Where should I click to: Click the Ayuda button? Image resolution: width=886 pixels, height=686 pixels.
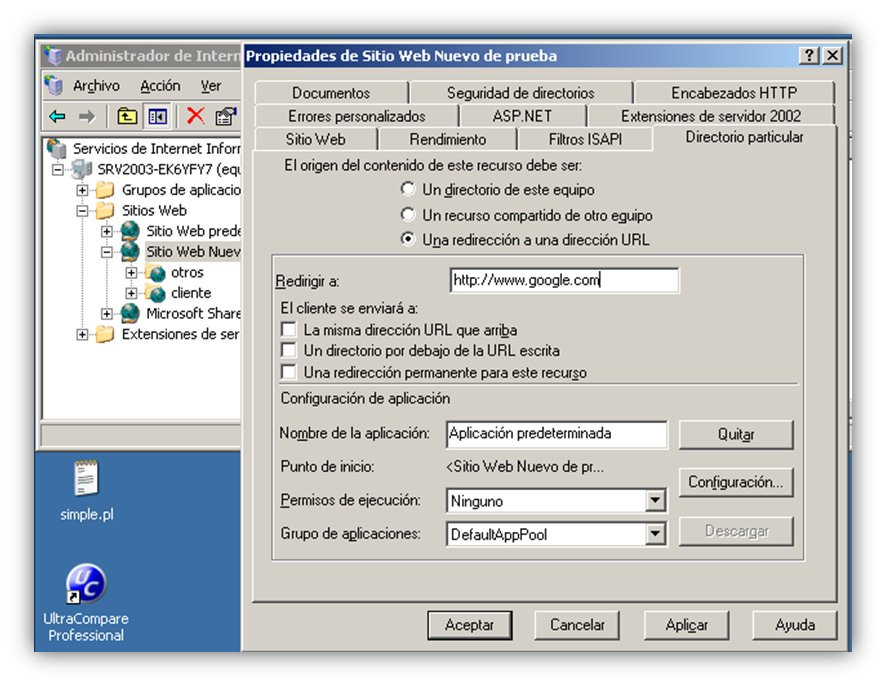(x=794, y=625)
